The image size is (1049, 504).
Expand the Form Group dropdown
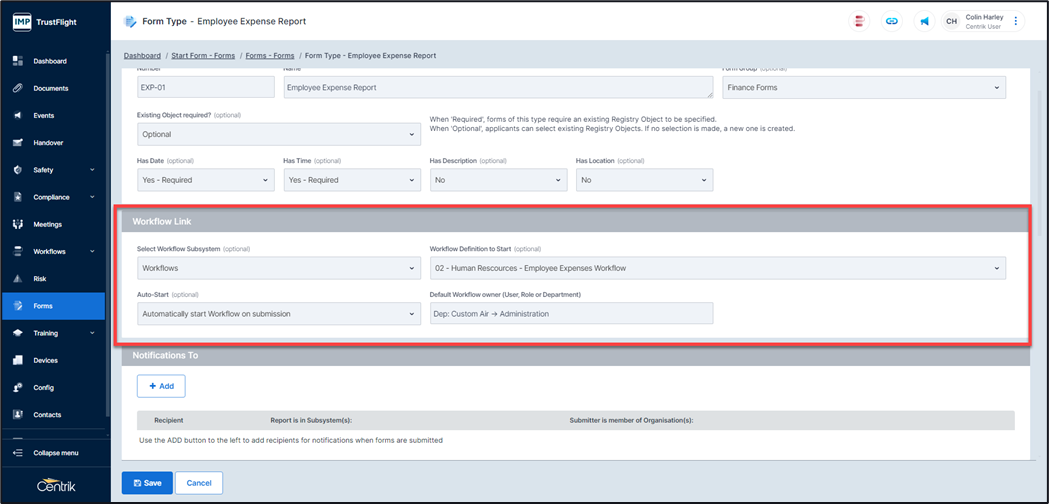click(863, 88)
